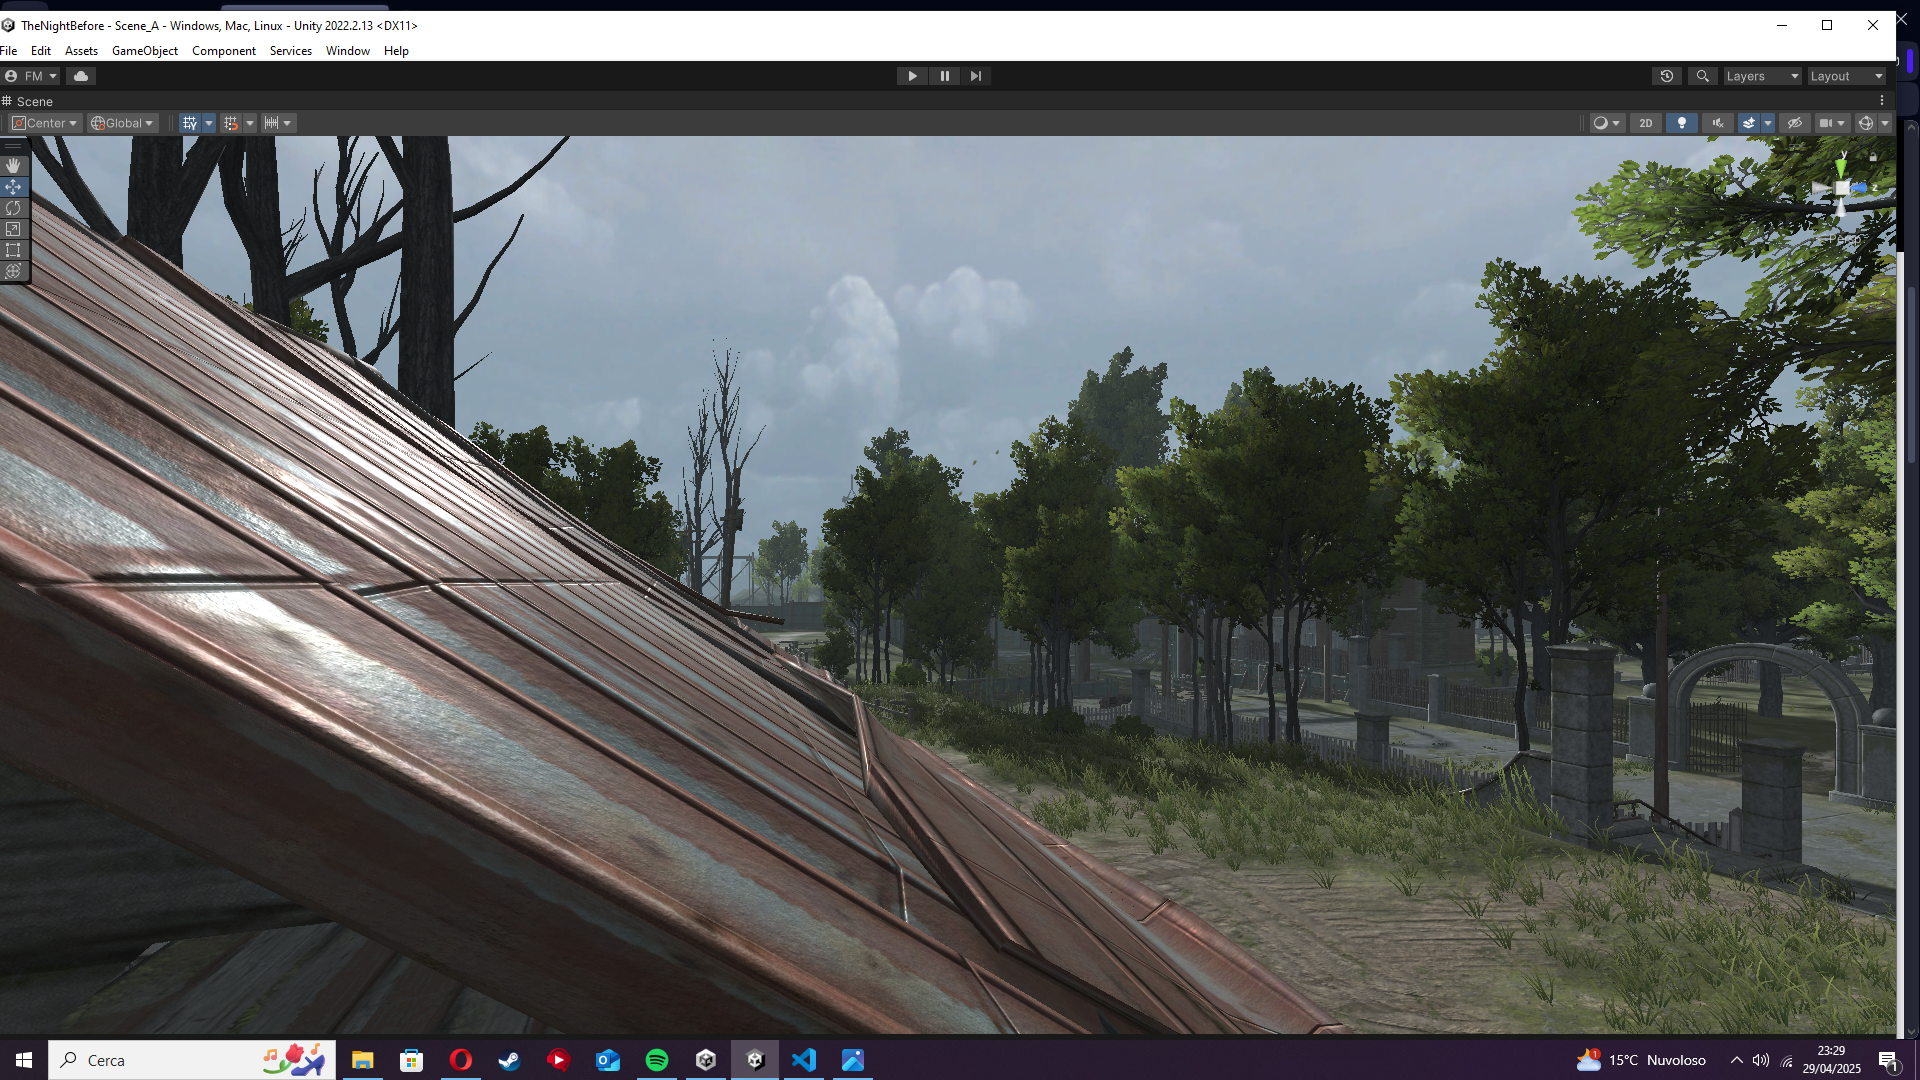Select the Transform tool
The image size is (1920, 1080).
tap(13, 271)
